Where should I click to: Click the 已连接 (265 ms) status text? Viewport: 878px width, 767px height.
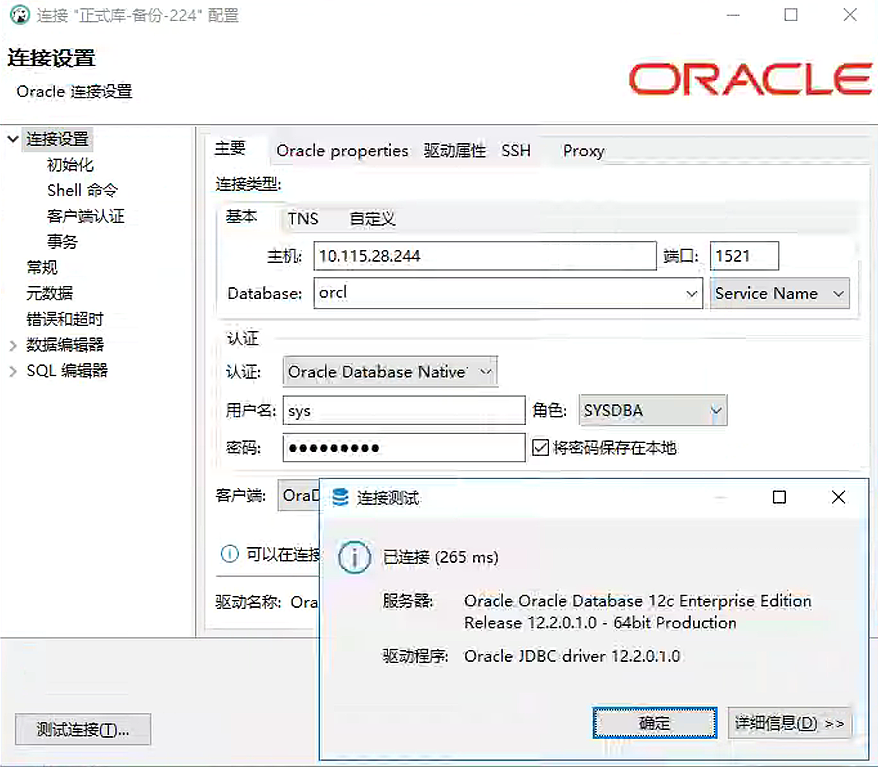(x=440, y=558)
